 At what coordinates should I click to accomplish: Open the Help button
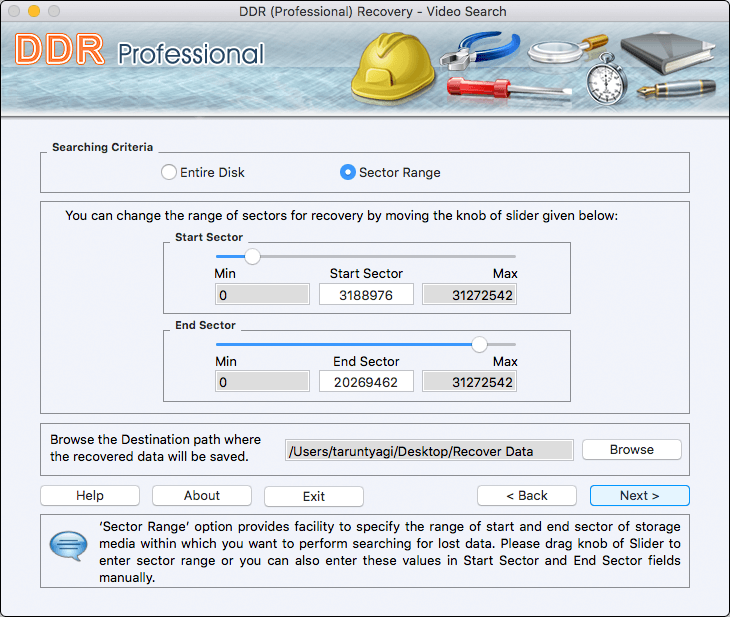pos(90,495)
